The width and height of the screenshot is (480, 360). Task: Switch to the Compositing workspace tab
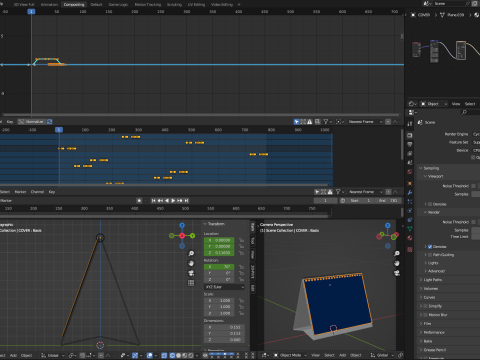click(x=74, y=4)
